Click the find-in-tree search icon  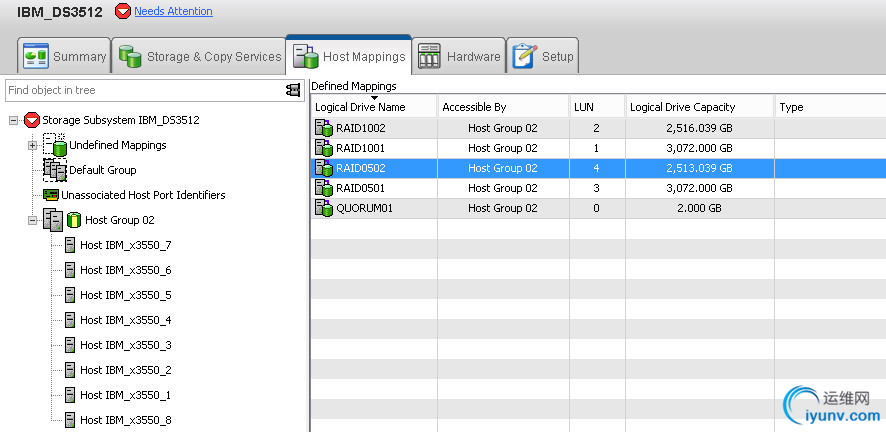(x=293, y=90)
